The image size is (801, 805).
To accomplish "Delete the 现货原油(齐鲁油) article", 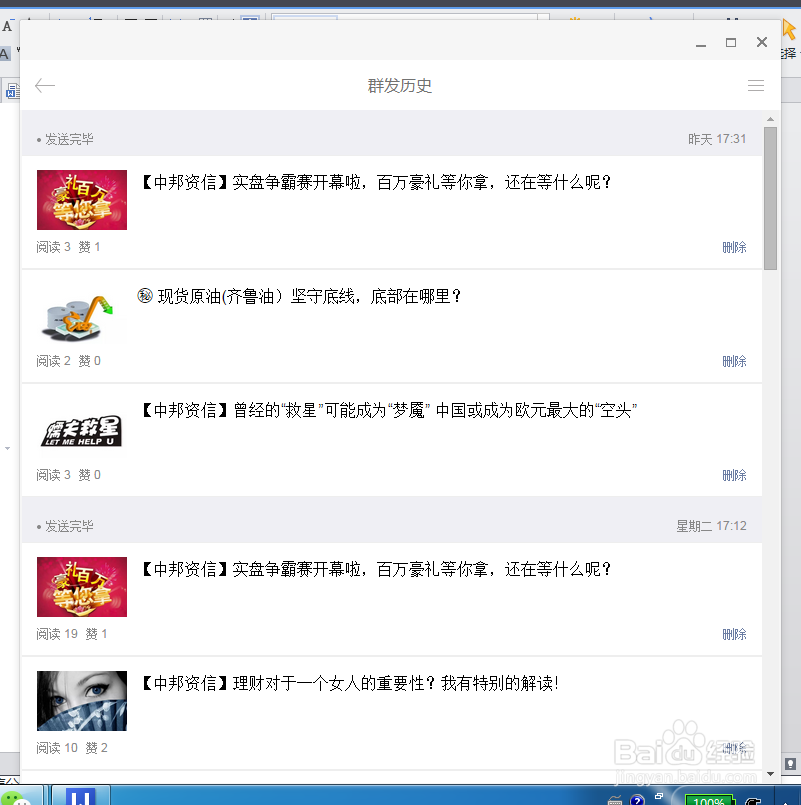I will (x=734, y=361).
